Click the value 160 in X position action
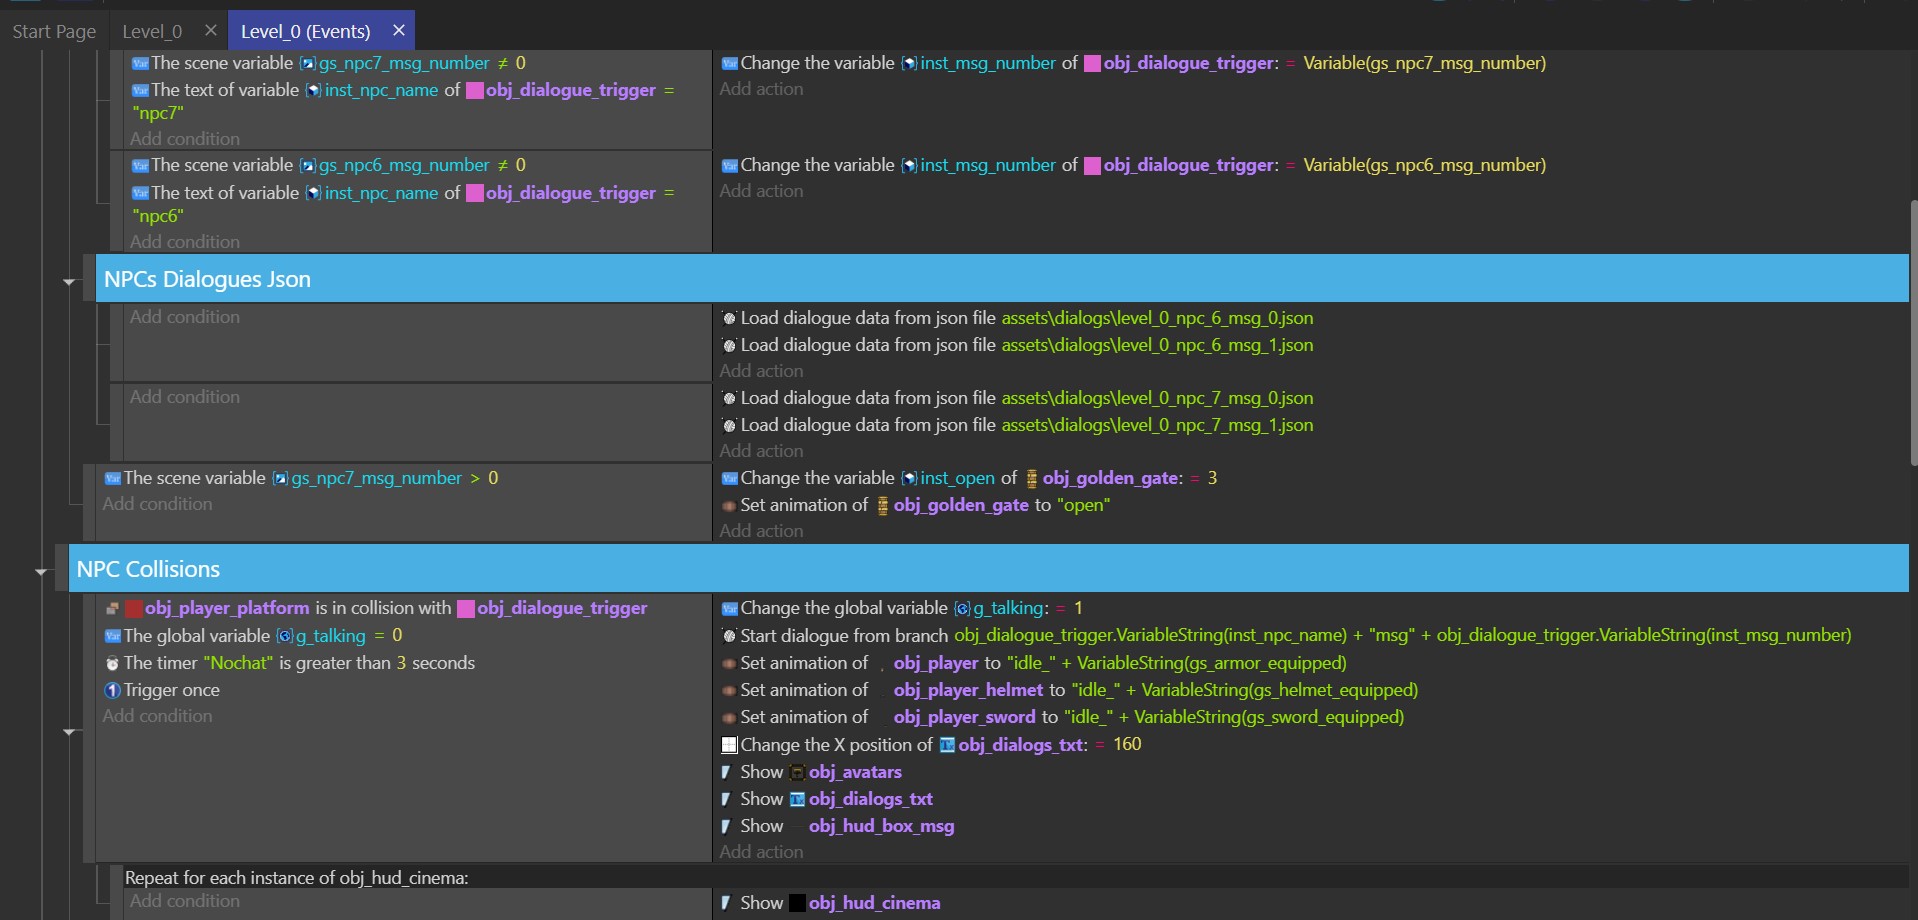 tap(1127, 744)
